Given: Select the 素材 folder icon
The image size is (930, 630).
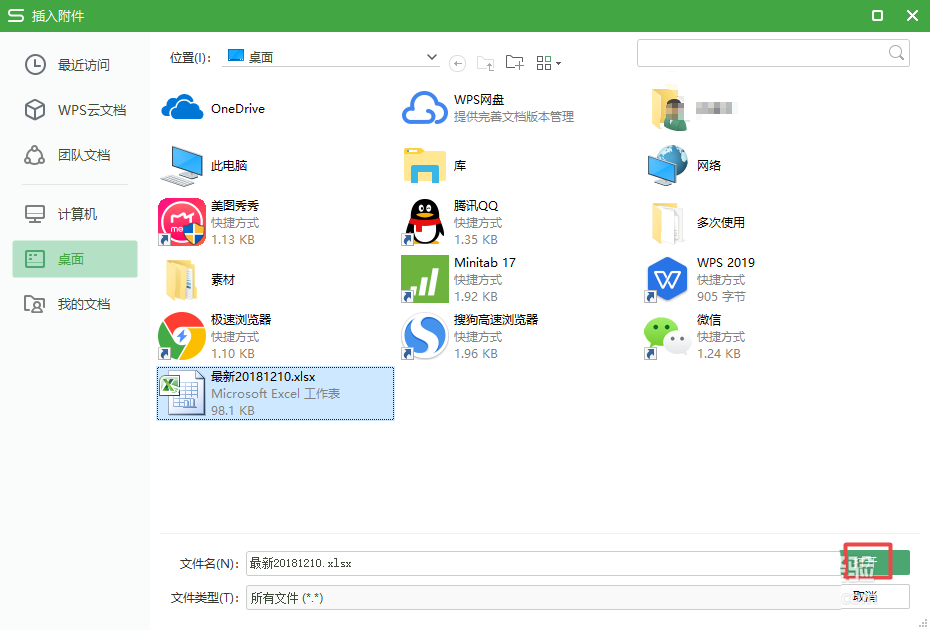Looking at the screenshot, I should coord(182,278).
